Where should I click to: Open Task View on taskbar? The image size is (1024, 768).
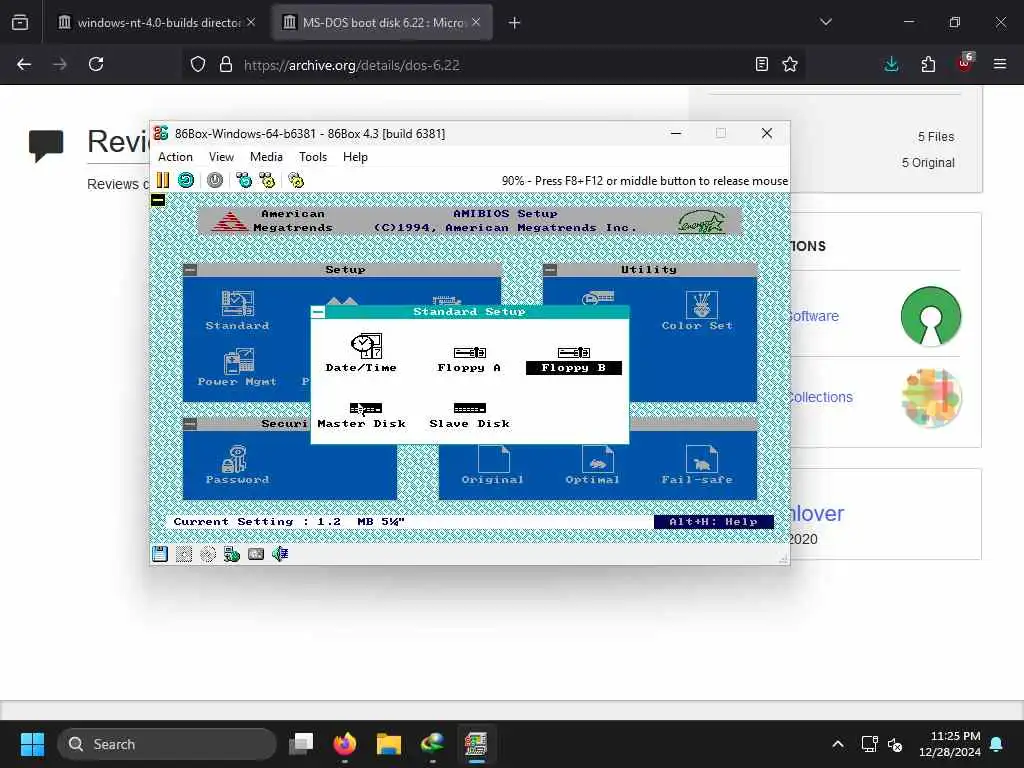click(x=302, y=744)
